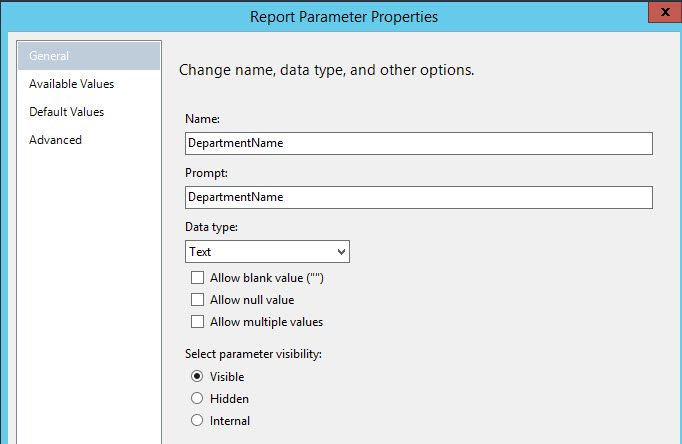Go to the Advanced page

(x=56, y=140)
